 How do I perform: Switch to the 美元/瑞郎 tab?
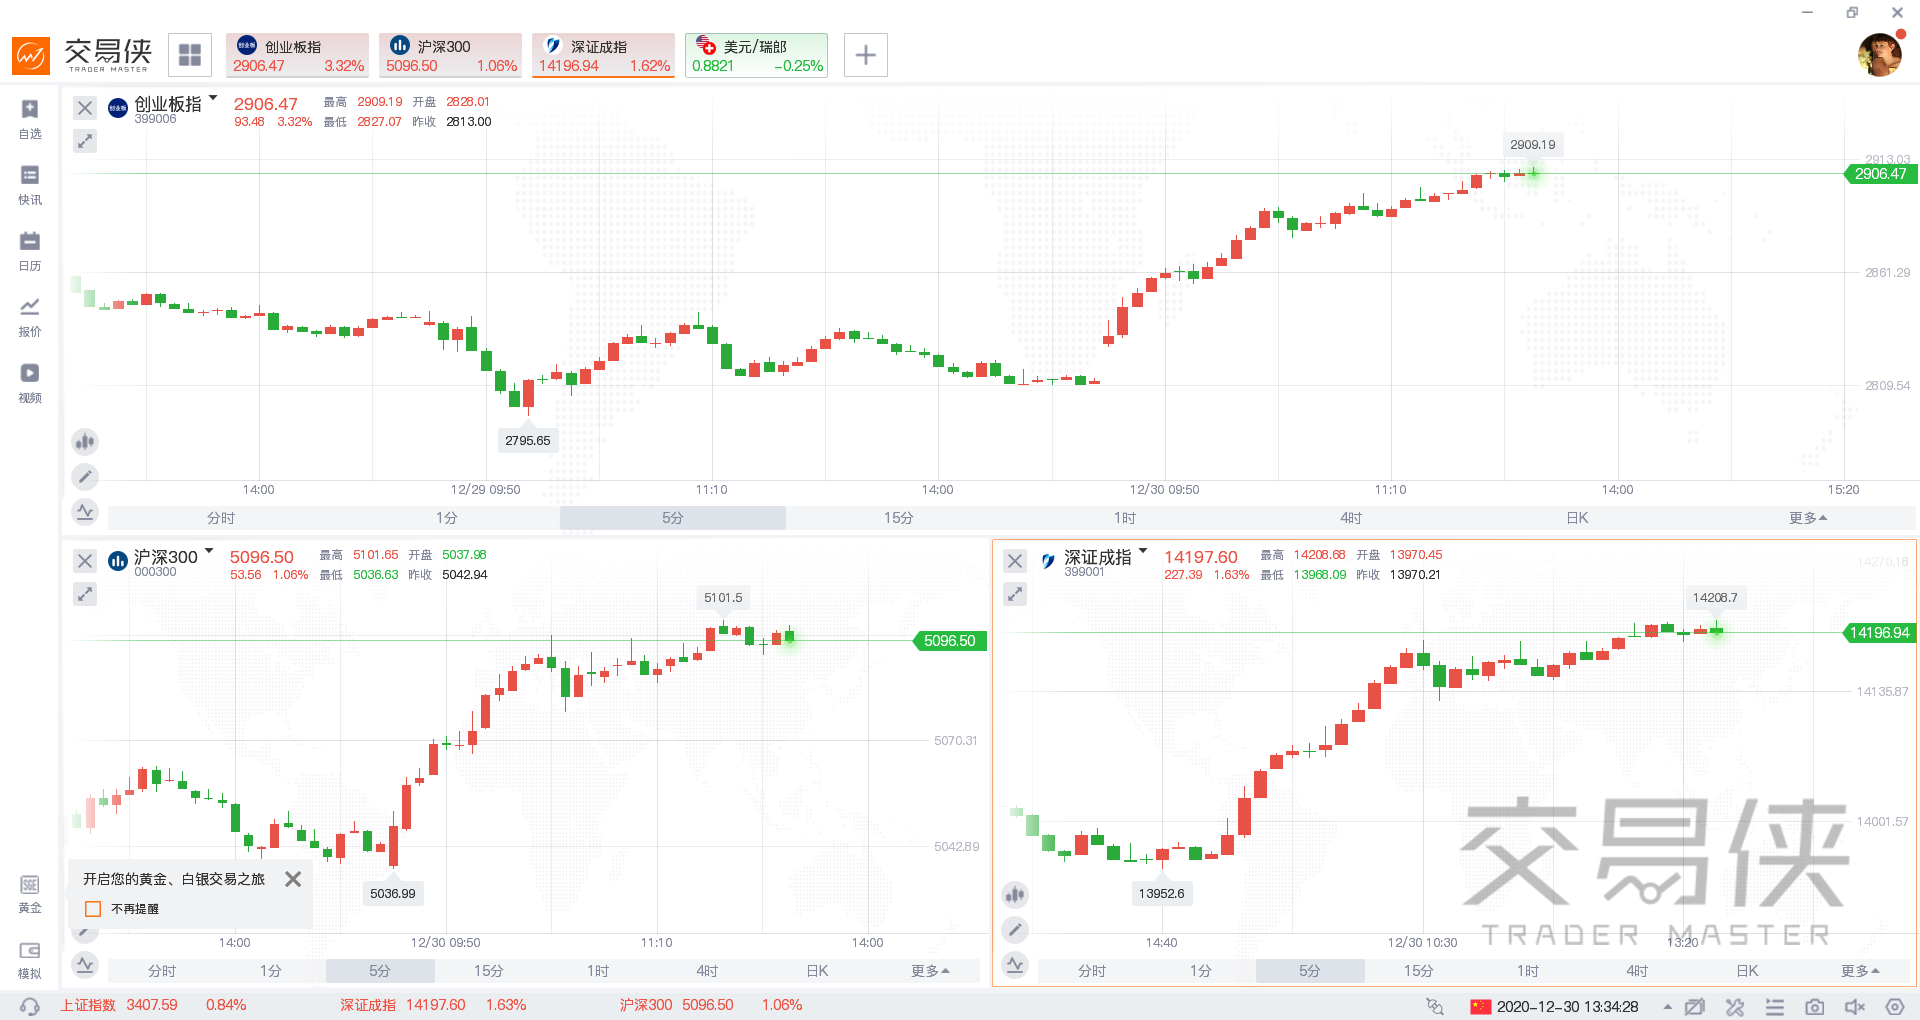(x=756, y=55)
